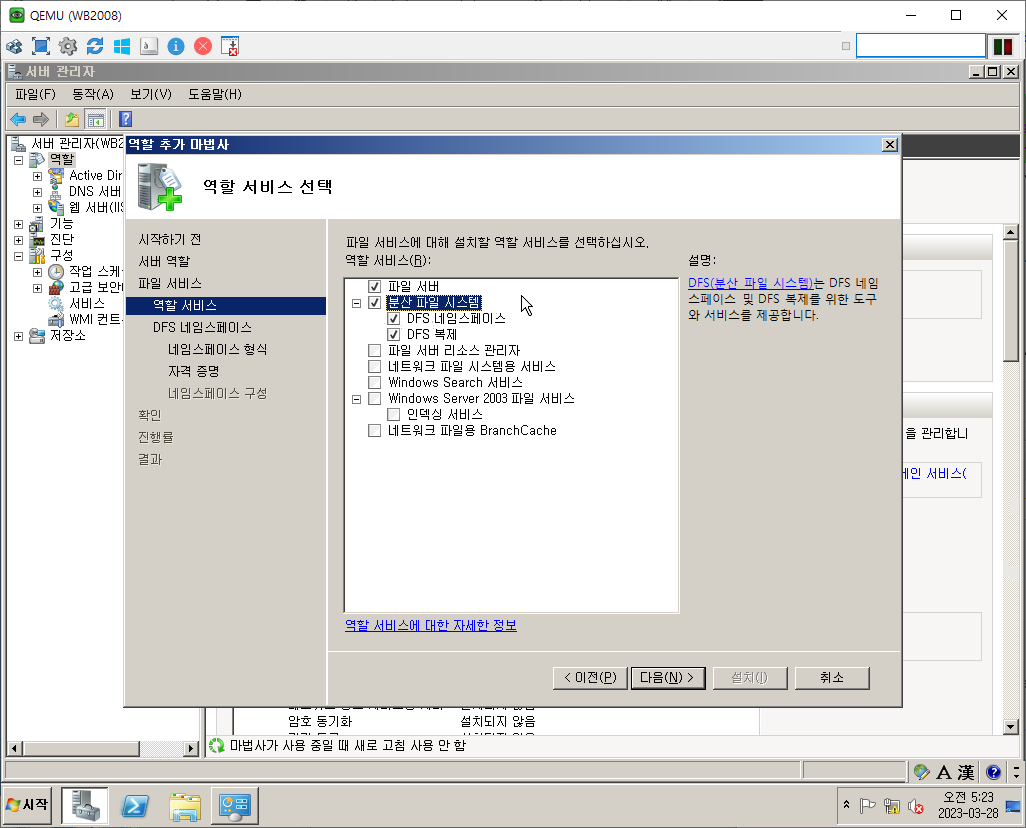The height and width of the screenshot is (828, 1026).
Task: Click the 이전(P) previous button
Action: (x=590, y=677)
